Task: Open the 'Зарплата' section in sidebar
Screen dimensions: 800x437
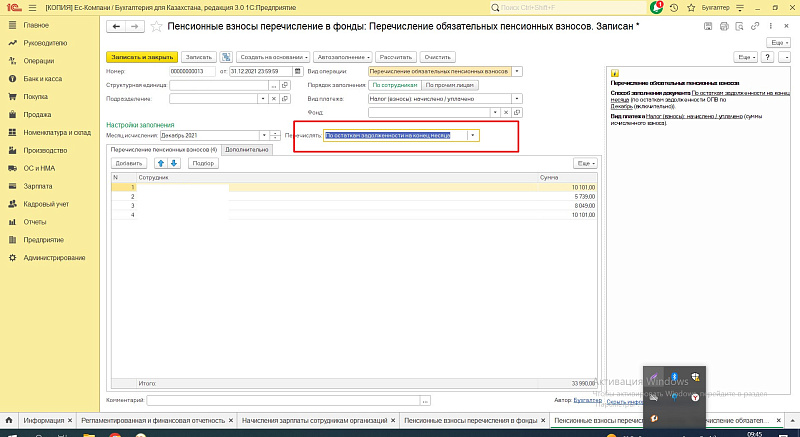Action: (38, 186)
